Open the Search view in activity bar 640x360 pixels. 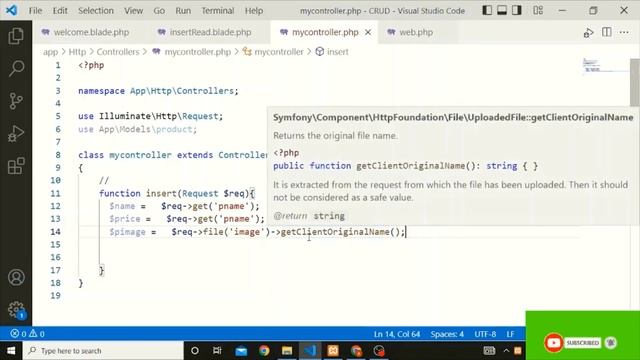[16, 68]
